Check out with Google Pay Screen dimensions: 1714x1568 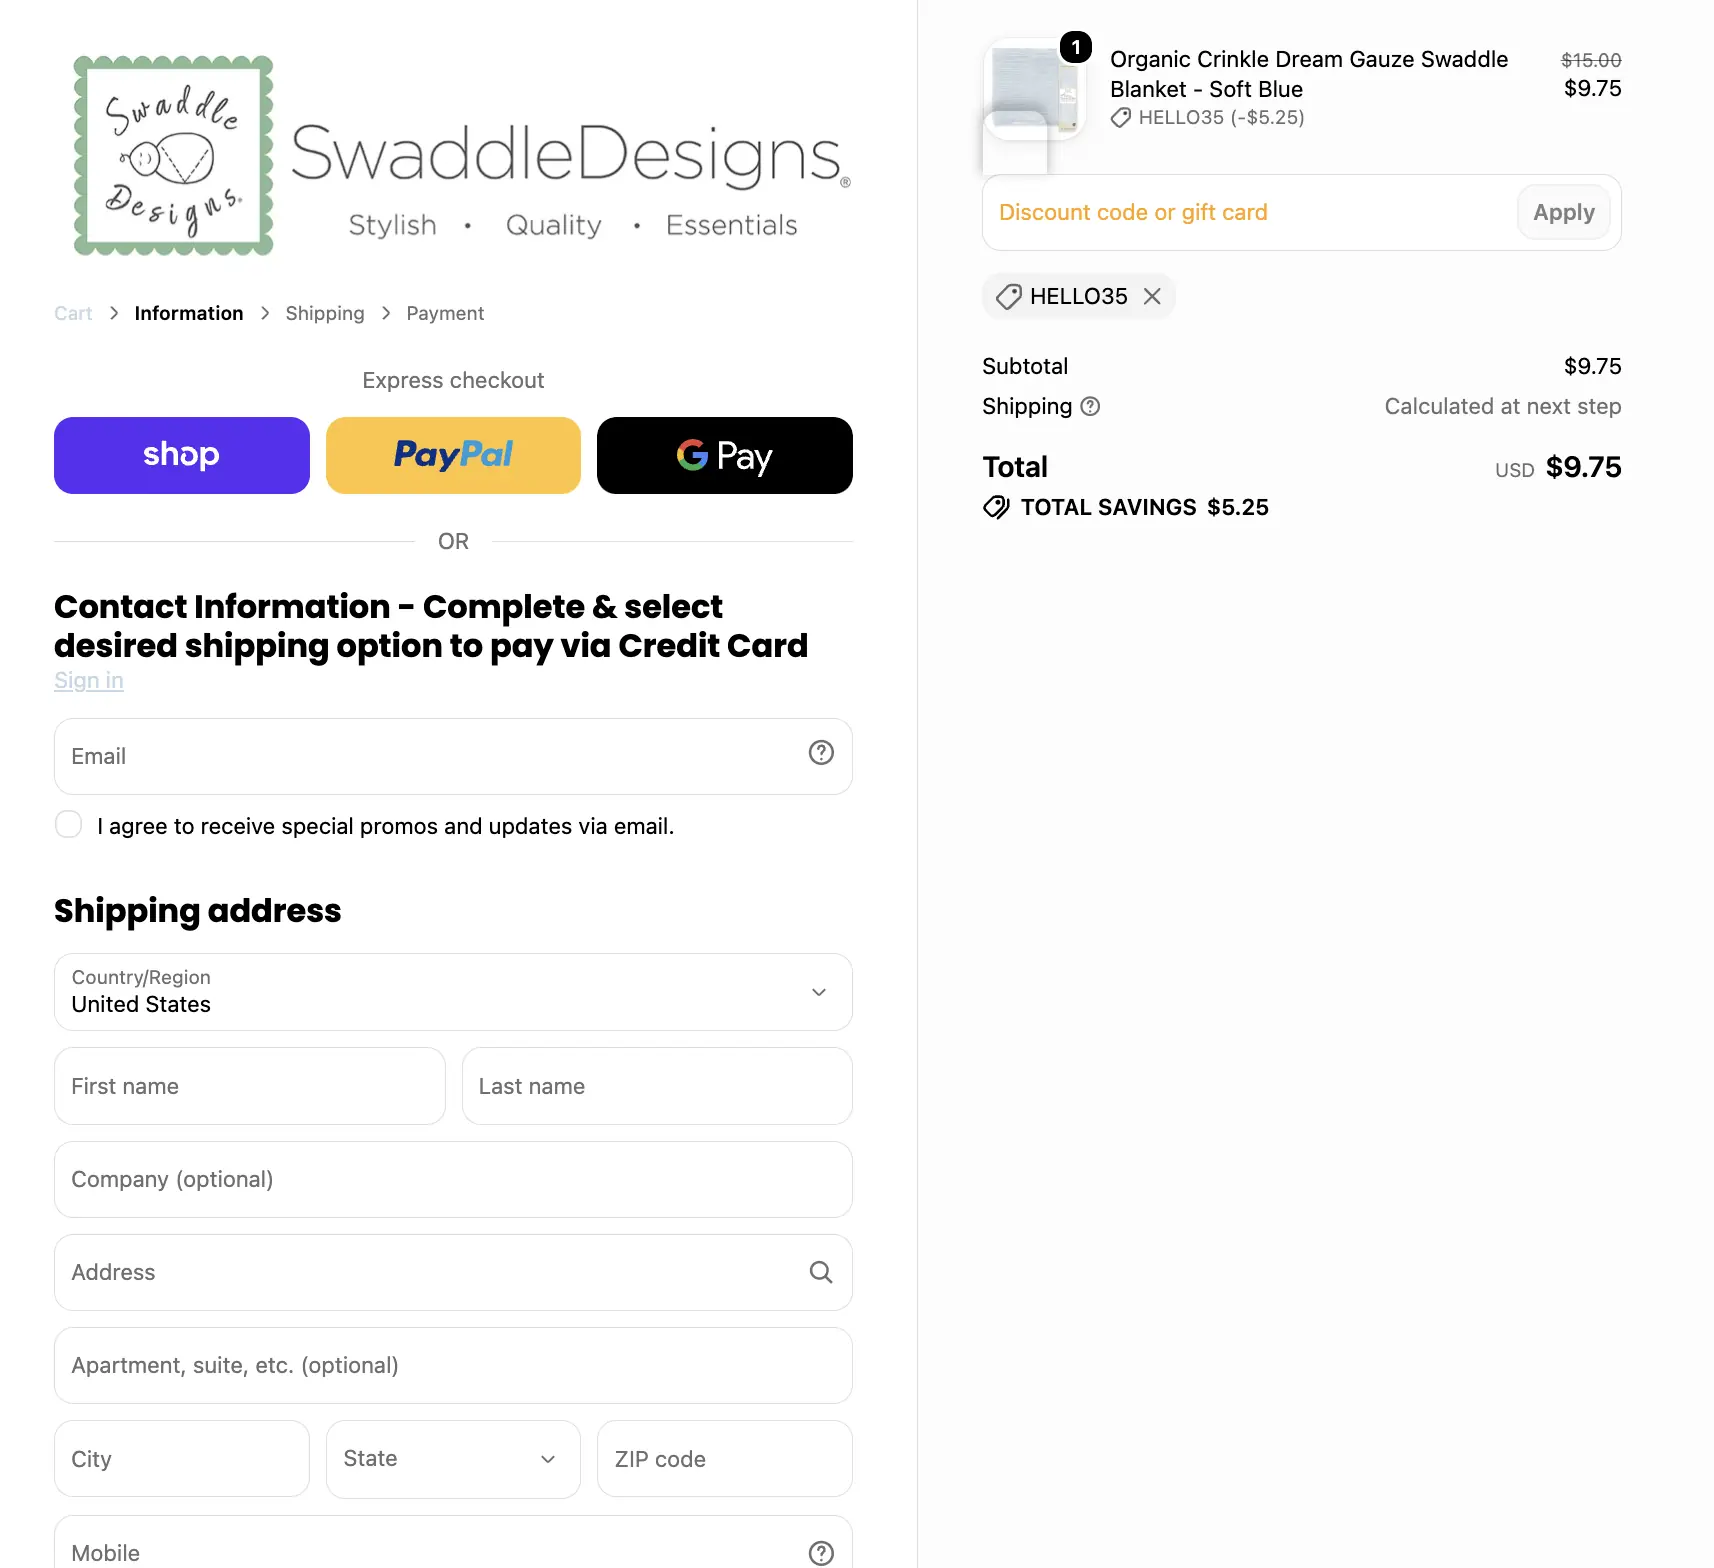(725, 455)
